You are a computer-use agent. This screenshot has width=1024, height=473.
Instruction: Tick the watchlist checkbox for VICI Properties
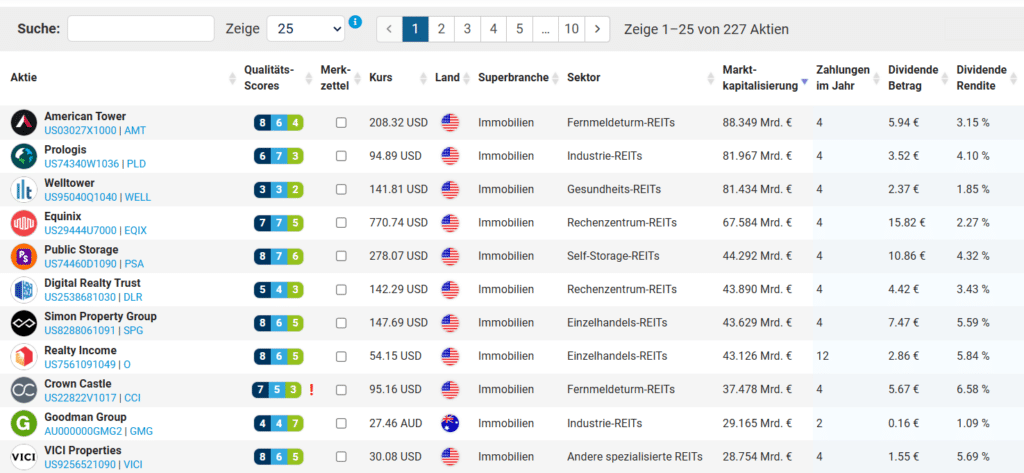(x=341, y=457)
